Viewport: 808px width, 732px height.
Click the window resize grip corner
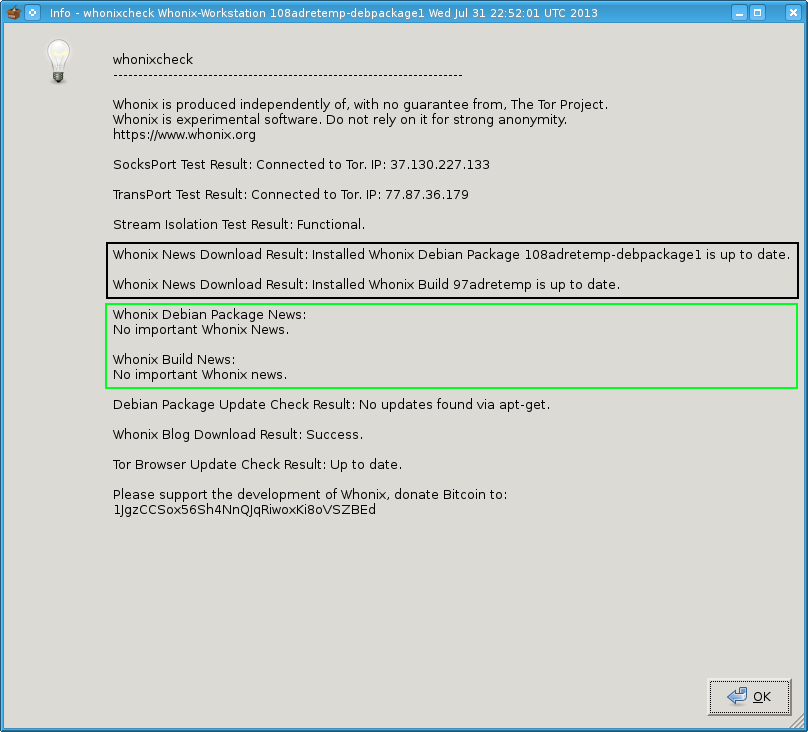point(801,725)
